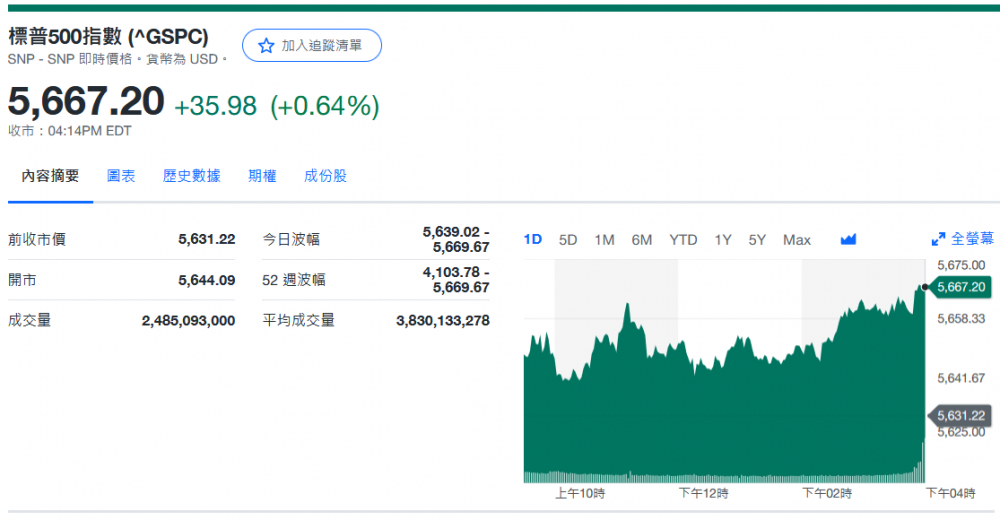
Task: Choose the 6M chart range
Action: 642,239
